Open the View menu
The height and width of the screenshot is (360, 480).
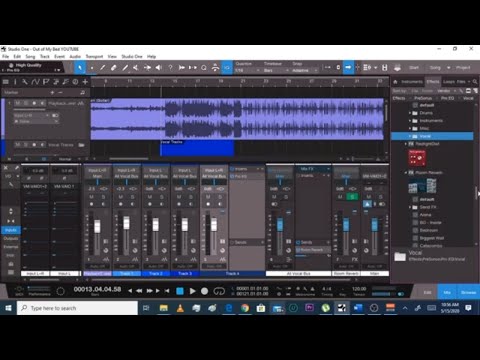112,57
